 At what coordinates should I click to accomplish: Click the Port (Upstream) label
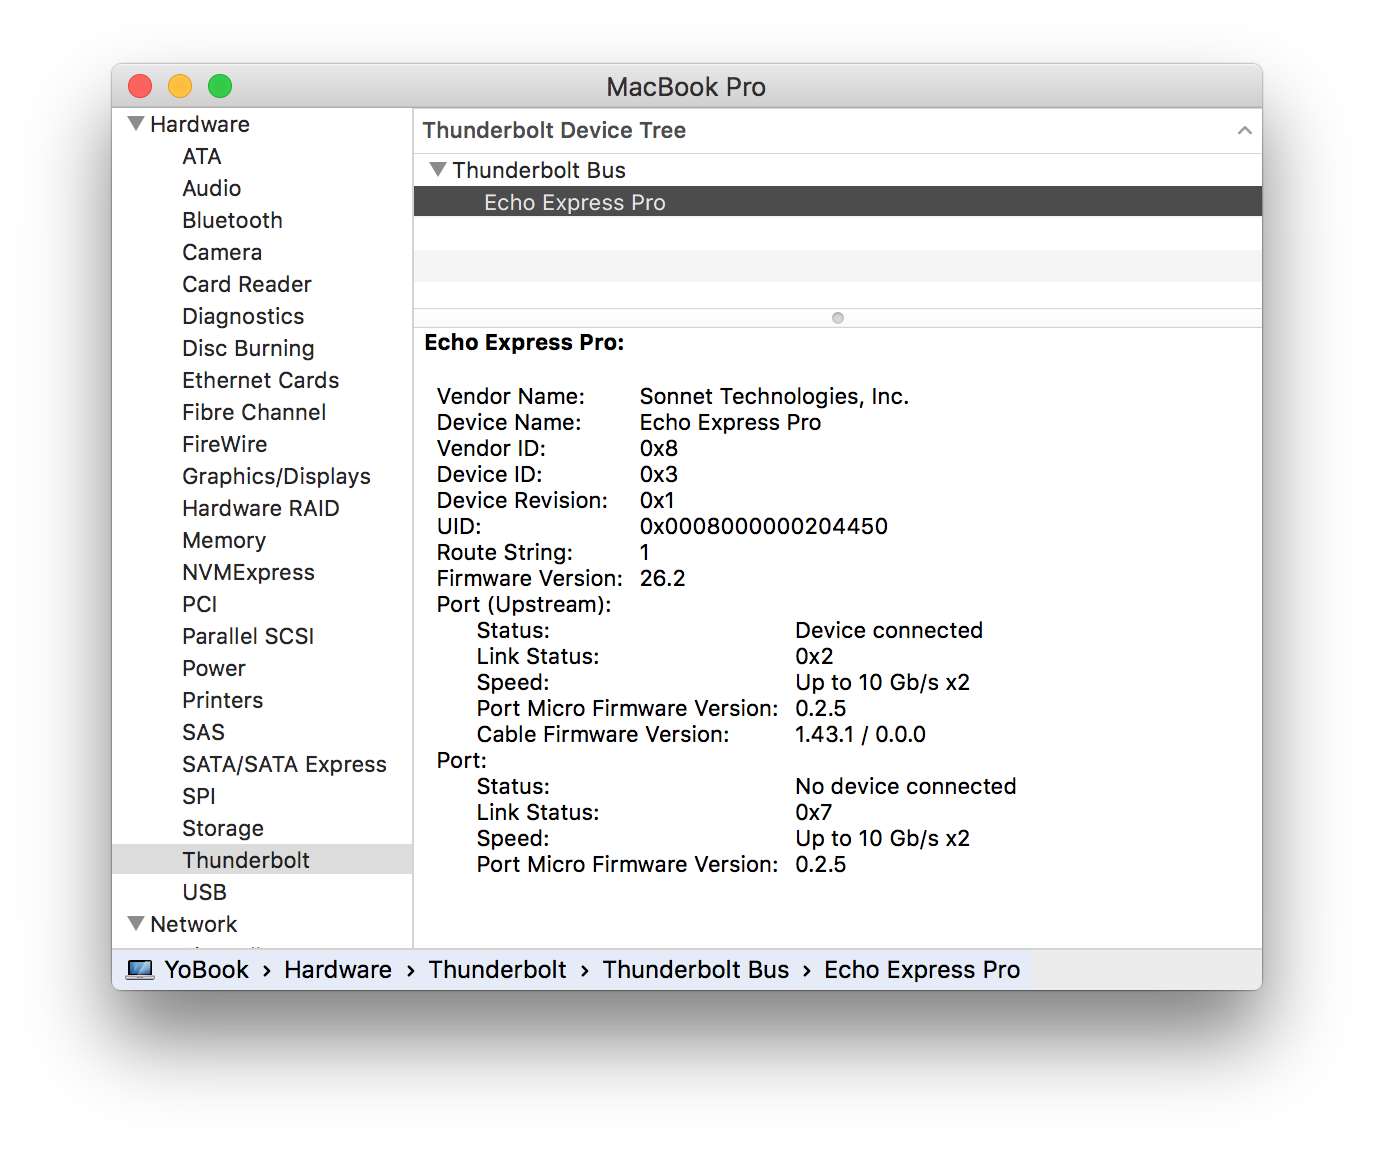[524, 604]
